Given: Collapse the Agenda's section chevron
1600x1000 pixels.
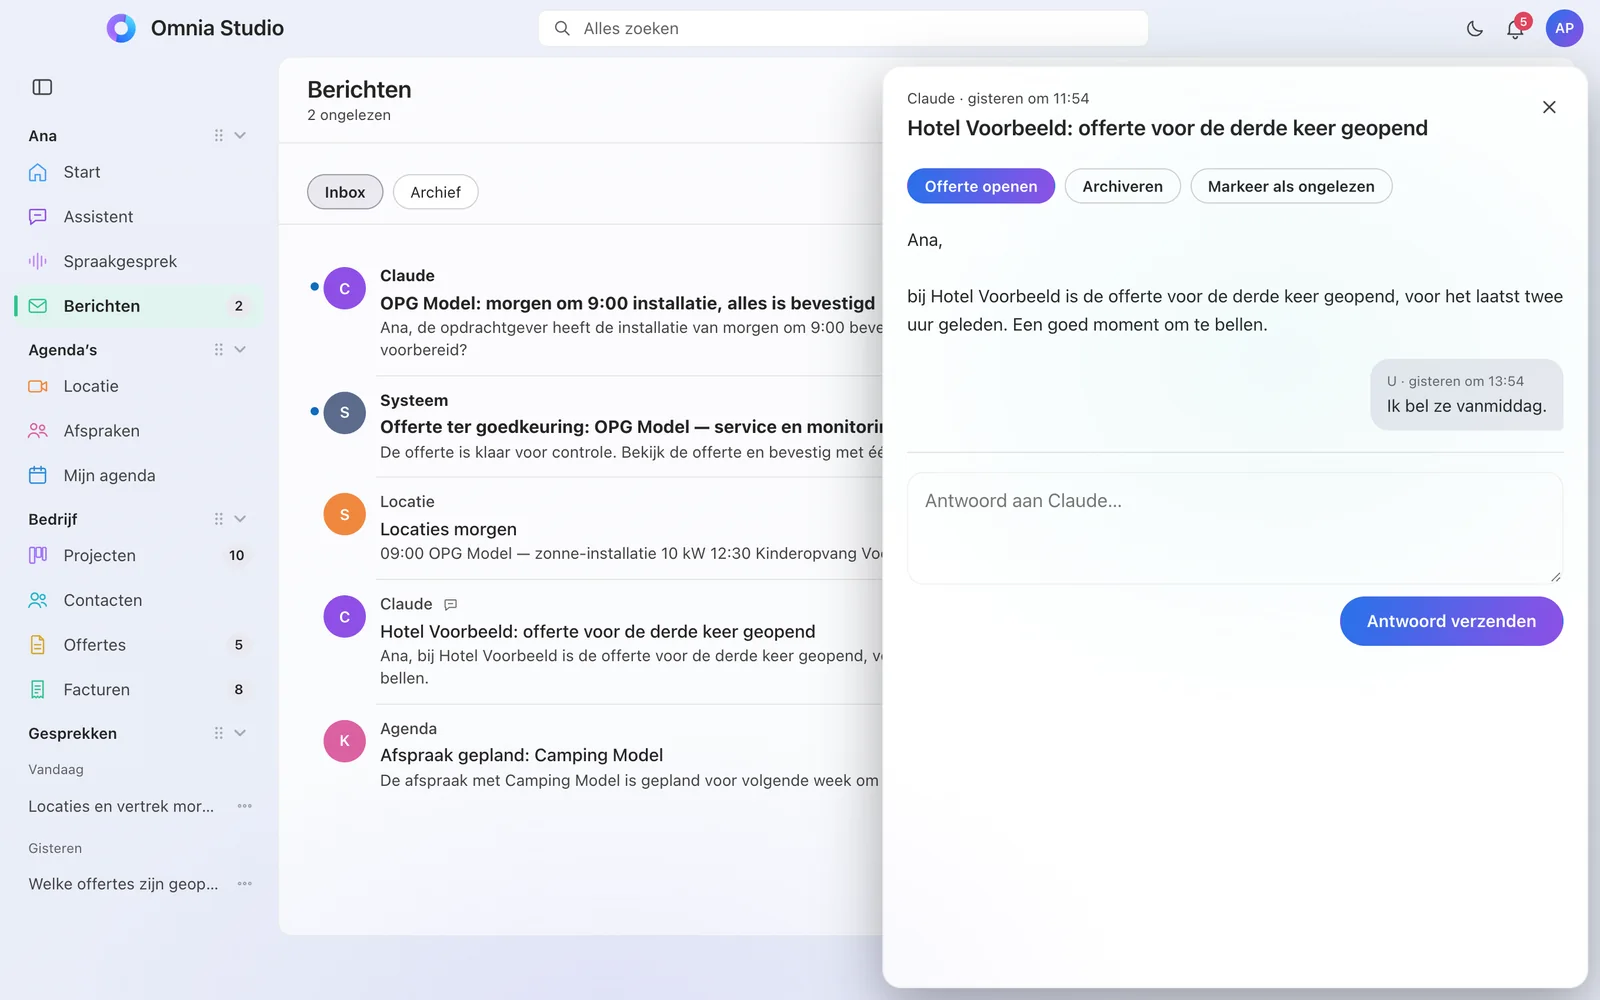Looking at the screenshot, I should point(240,349).
